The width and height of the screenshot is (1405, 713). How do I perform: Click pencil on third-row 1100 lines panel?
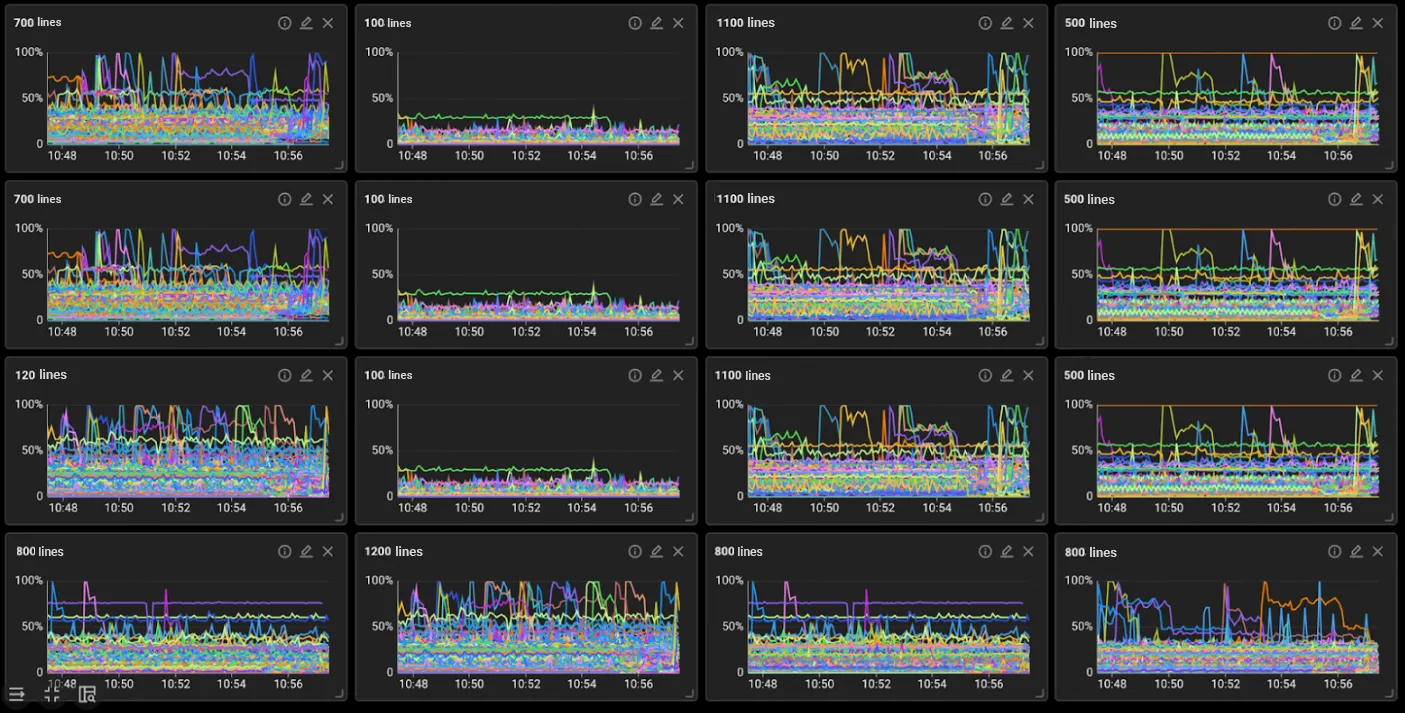pyautogui.click(x=1006, y=375)
